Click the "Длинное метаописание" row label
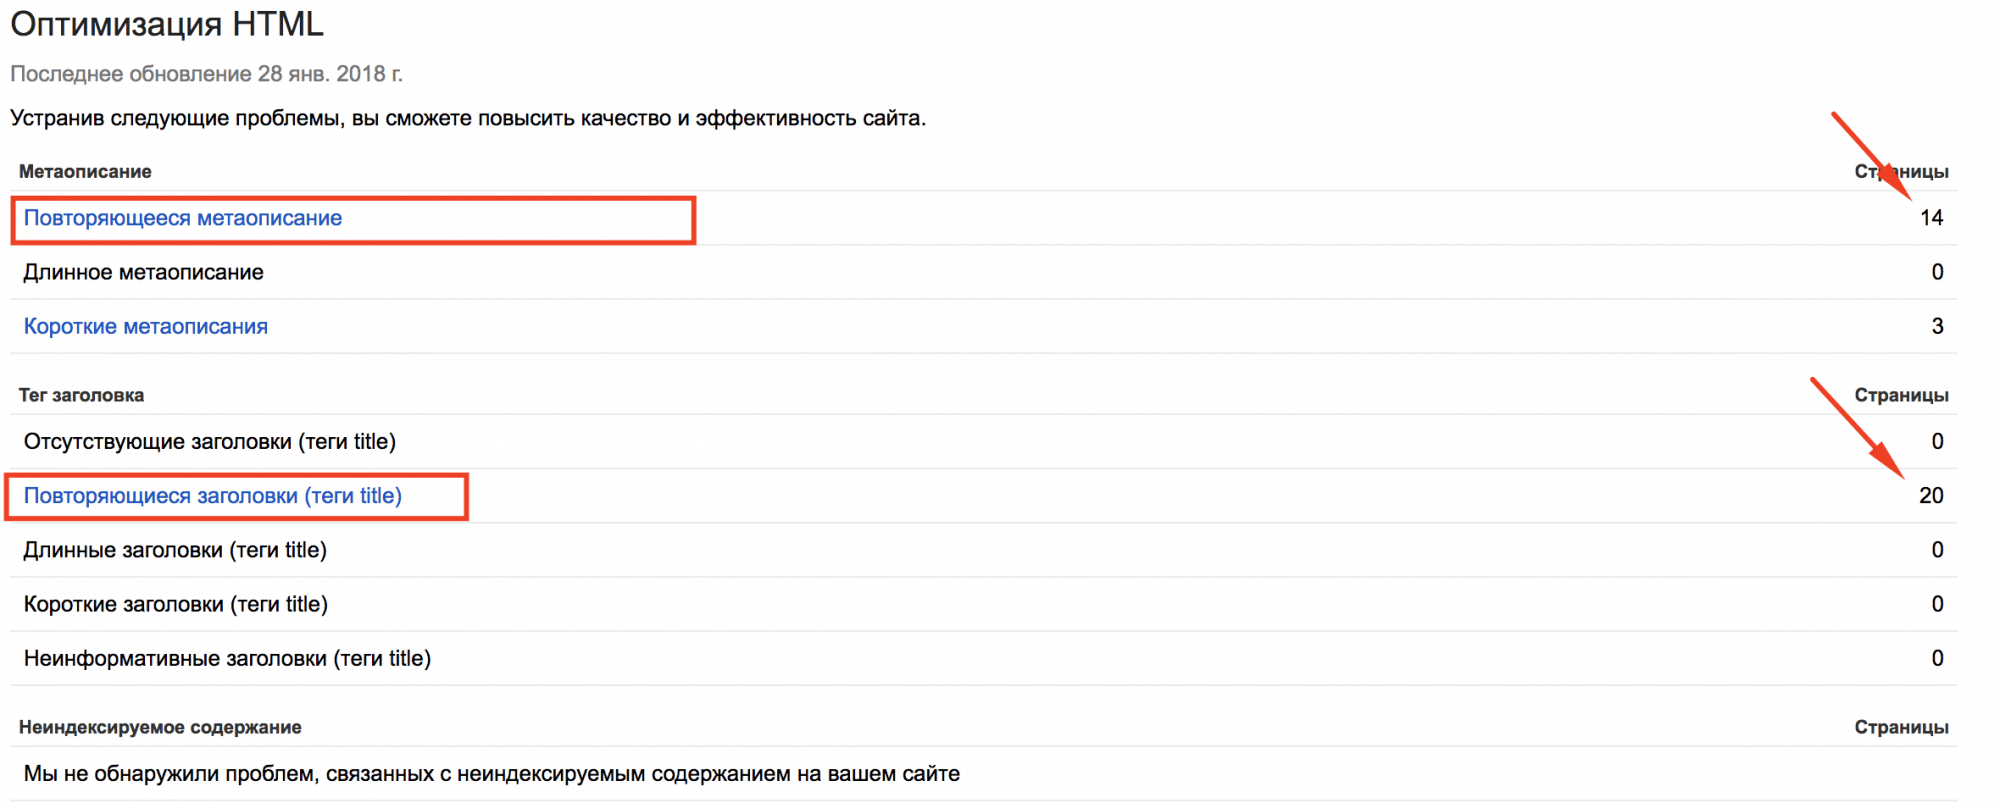Screen dimensions: 2000x803 144,272
